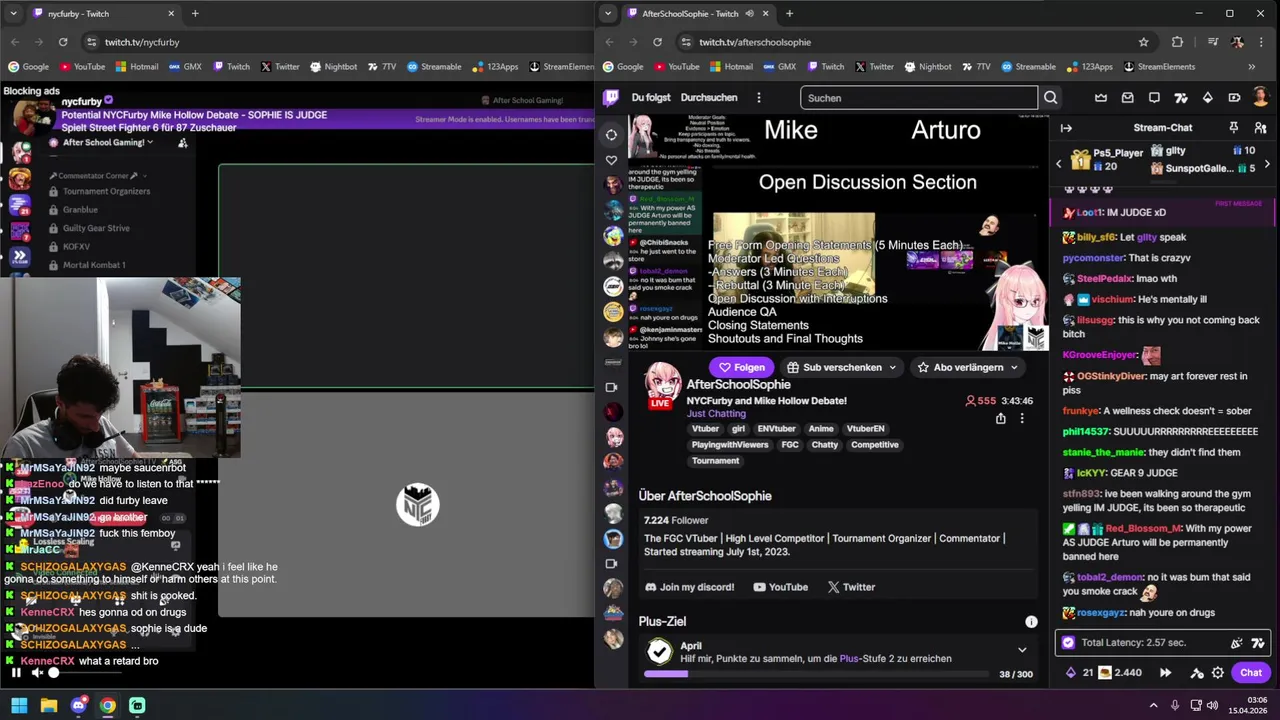
Task: Expand the April Plus-Ziel chevron
Action: point(1022,650)
